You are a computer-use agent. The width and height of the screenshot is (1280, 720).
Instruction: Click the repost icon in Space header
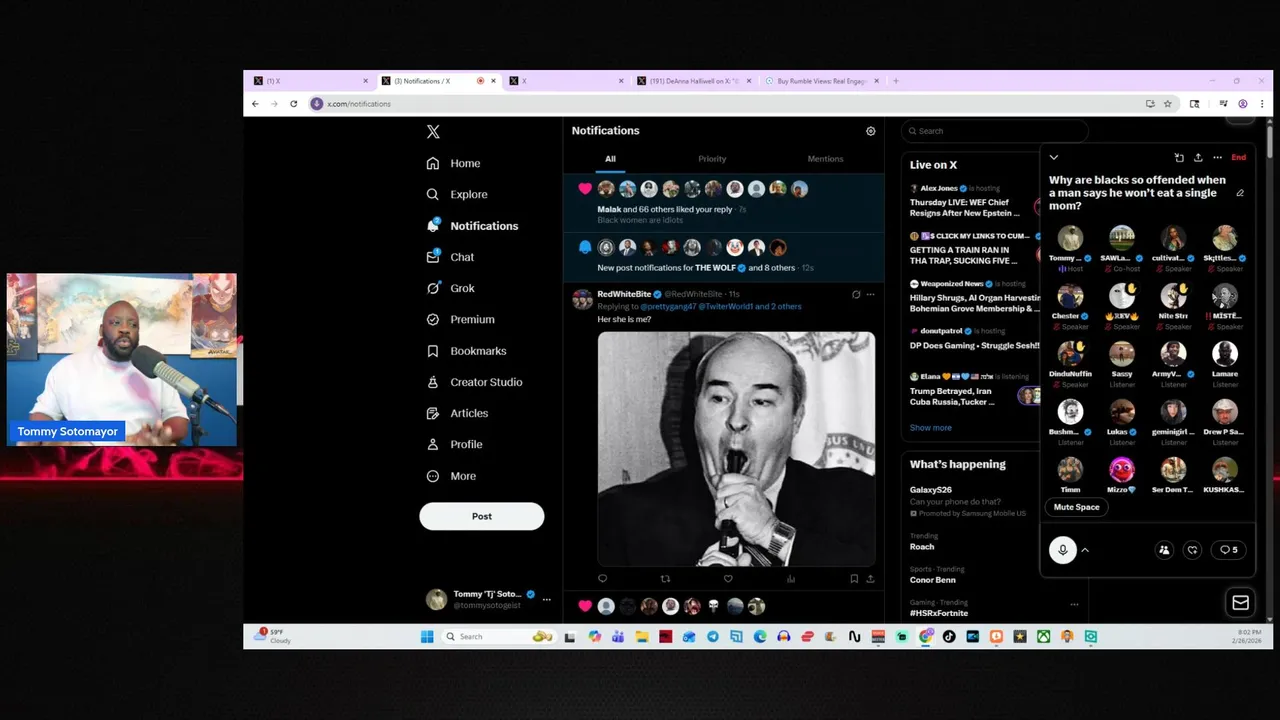click(x=1179, y=157)
